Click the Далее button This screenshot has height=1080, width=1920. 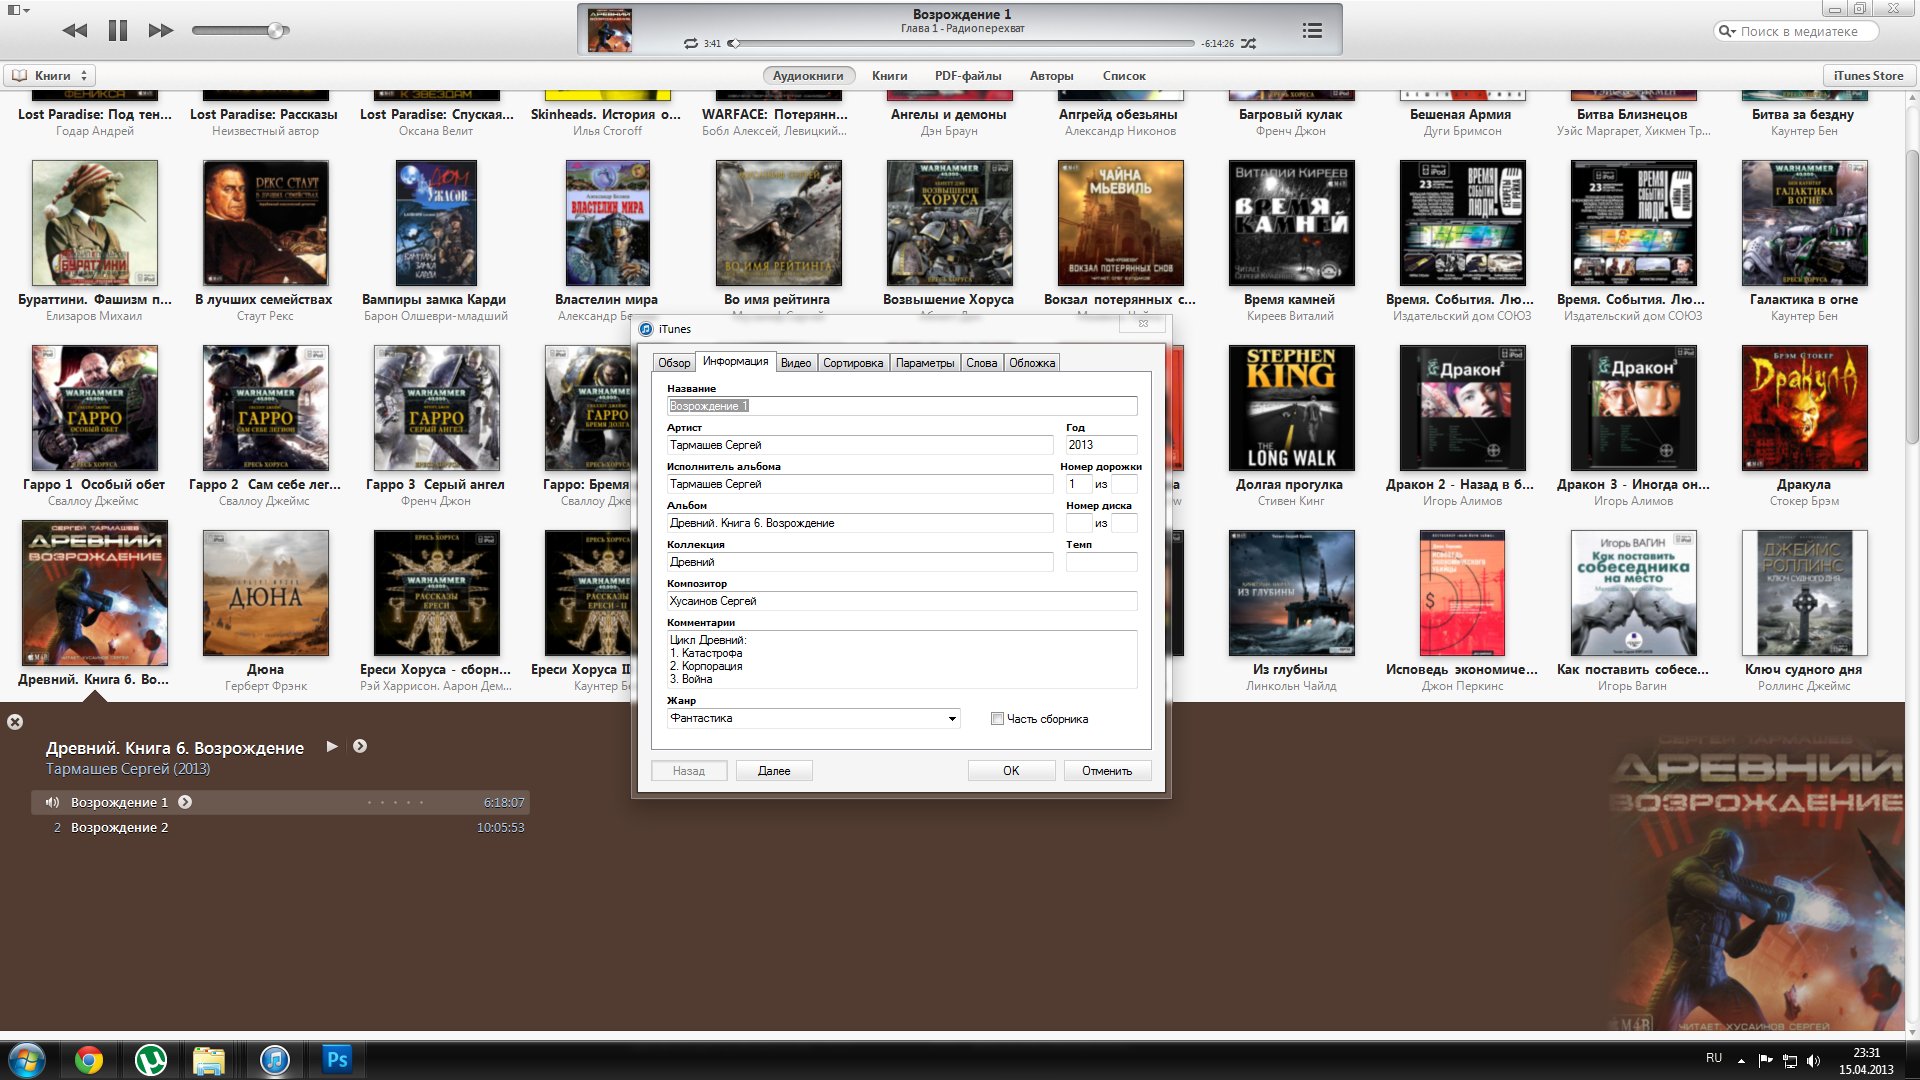click(774, 771)
